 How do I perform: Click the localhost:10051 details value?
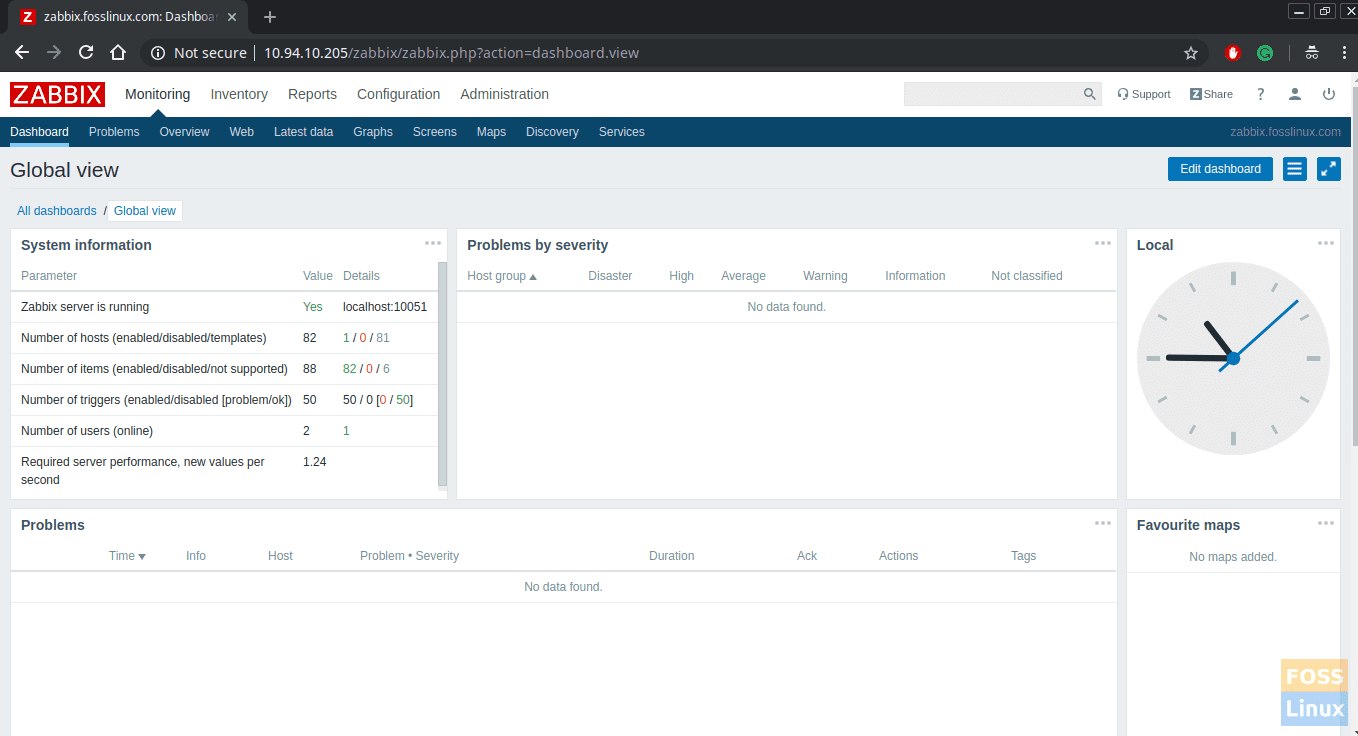click(x=385, y=307)
